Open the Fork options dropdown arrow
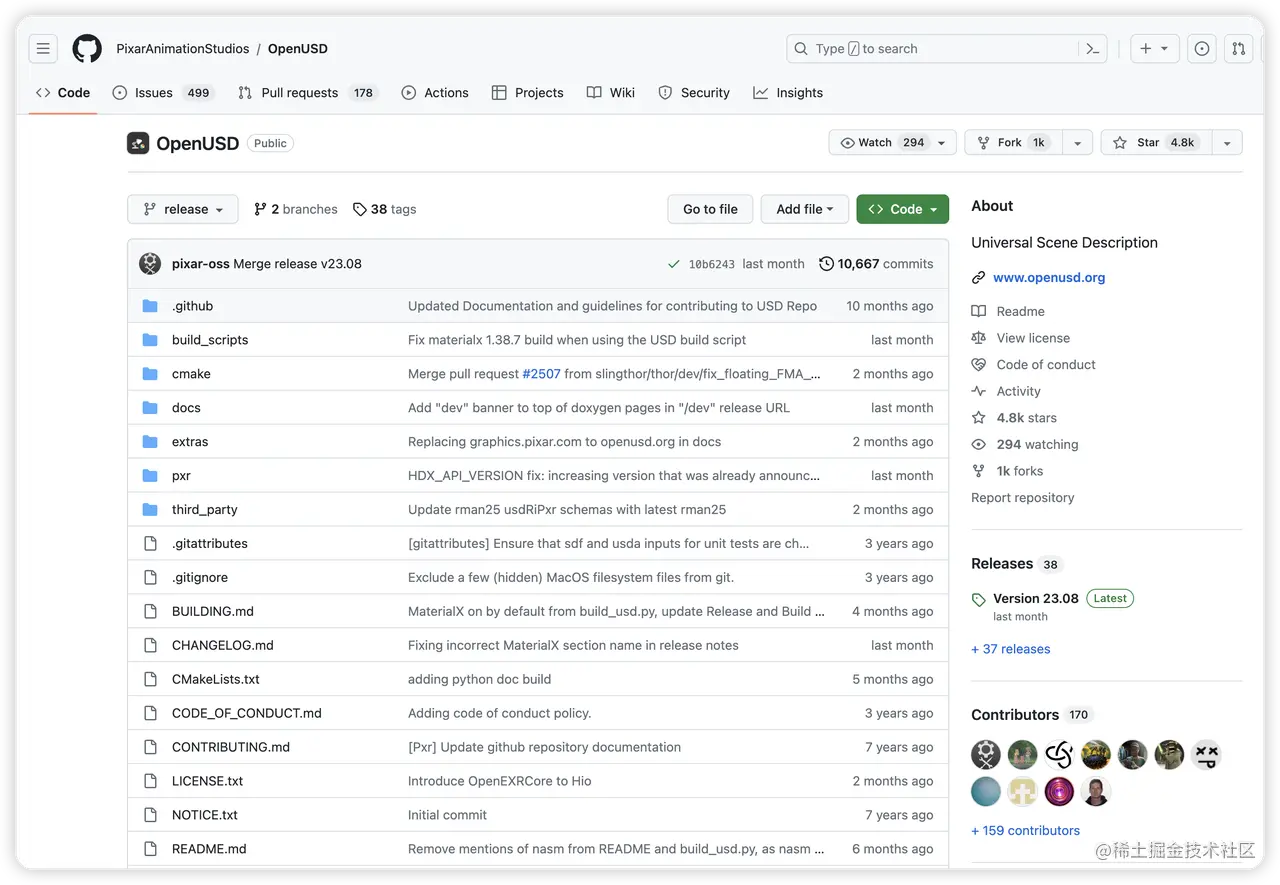Screen dimensions: 1280x885 point(1077,143)
